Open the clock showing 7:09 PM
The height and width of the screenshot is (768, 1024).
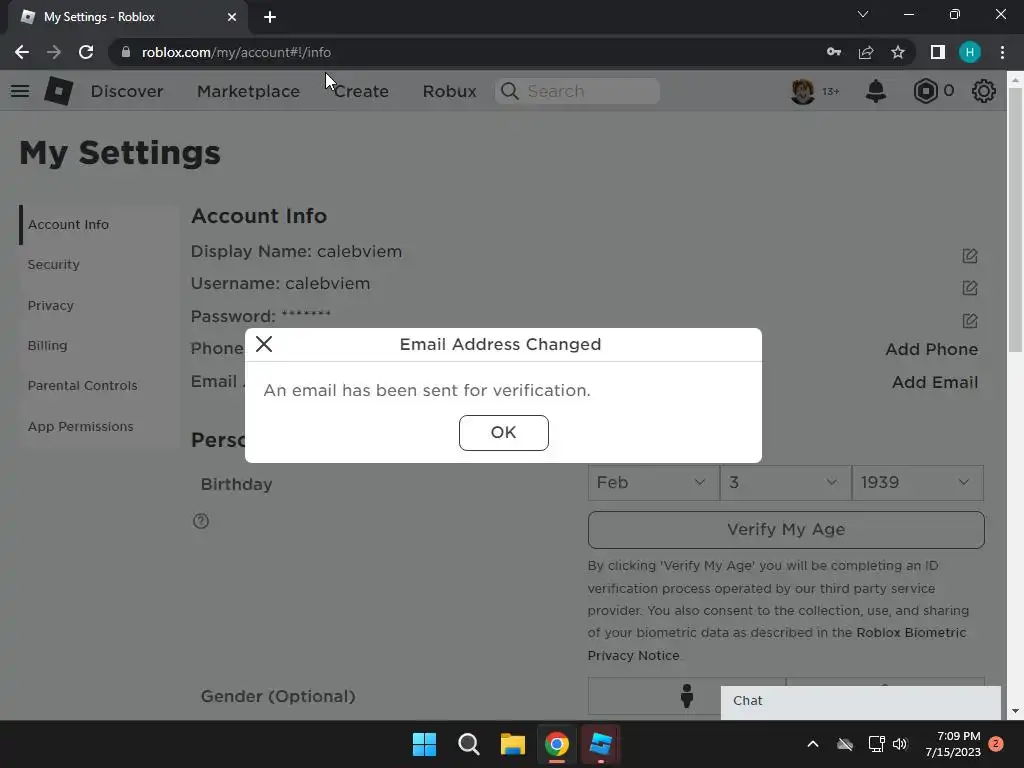pyautogui.click(x=953, y=744)
